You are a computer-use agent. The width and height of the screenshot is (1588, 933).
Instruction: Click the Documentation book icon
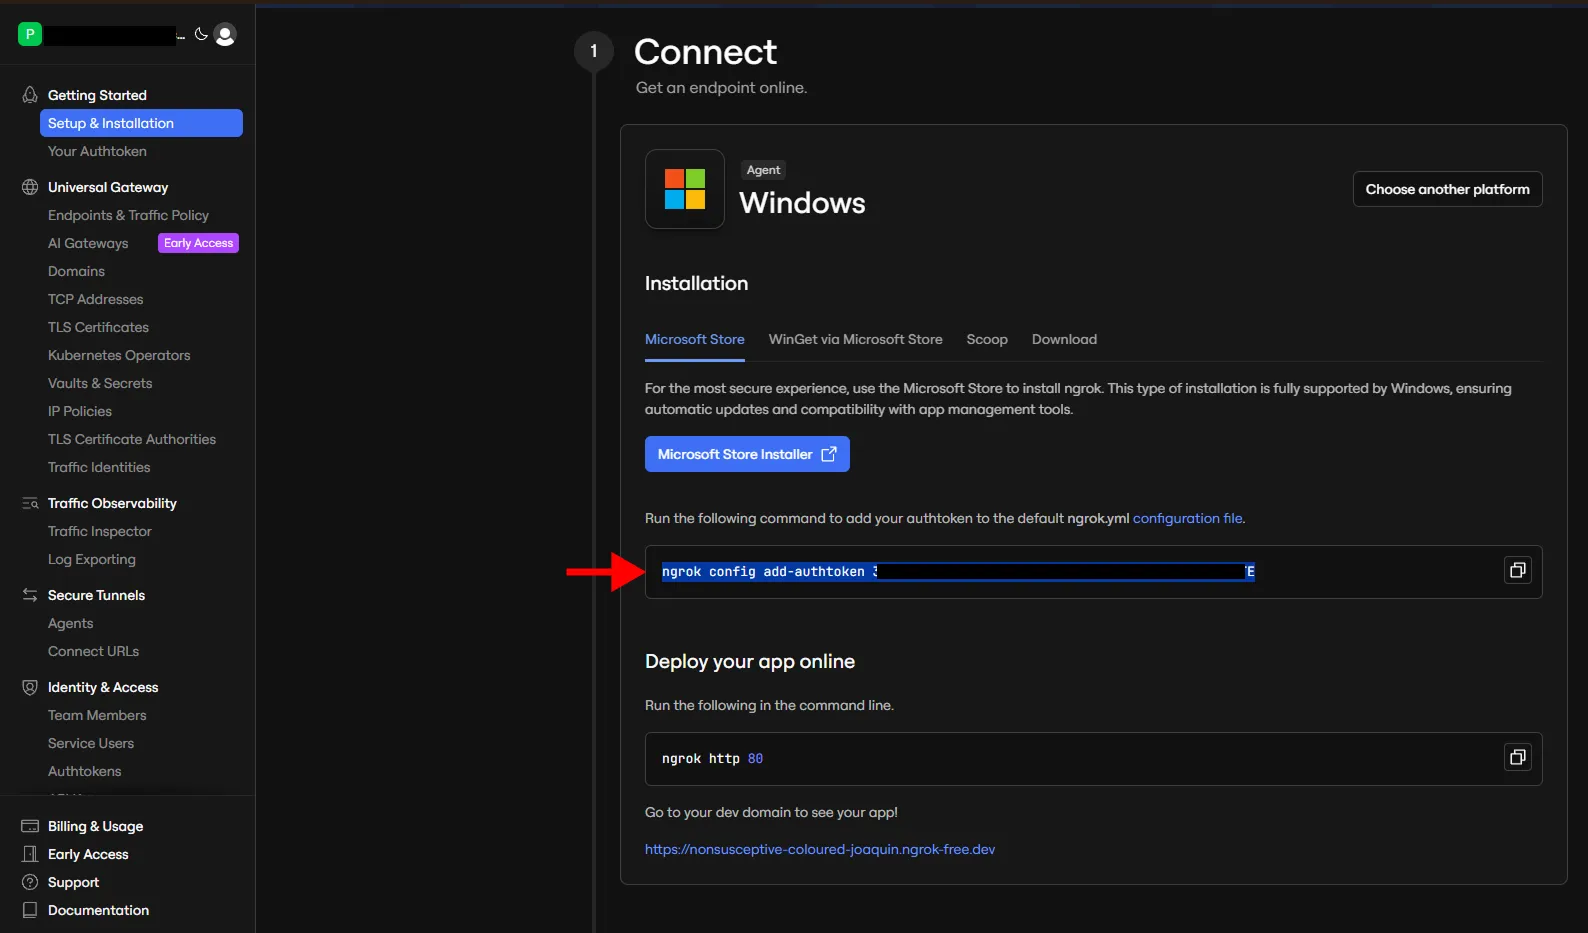pyautogui.click(x=30, y=910)
